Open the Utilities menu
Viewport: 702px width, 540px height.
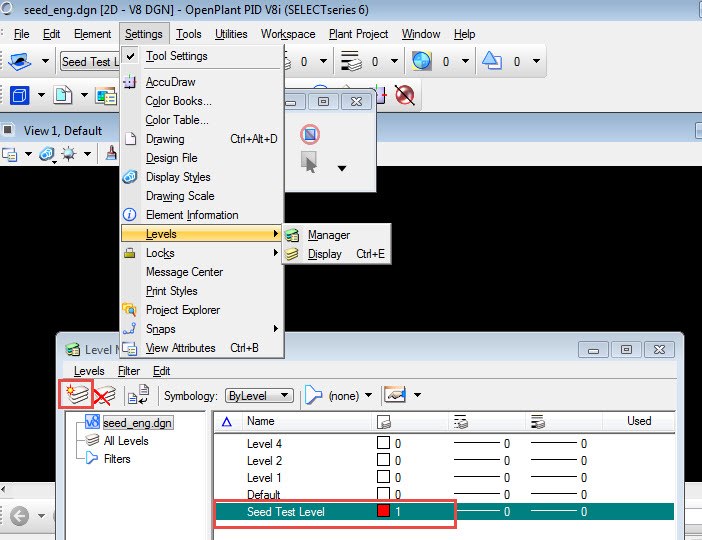tap(231, 34)
